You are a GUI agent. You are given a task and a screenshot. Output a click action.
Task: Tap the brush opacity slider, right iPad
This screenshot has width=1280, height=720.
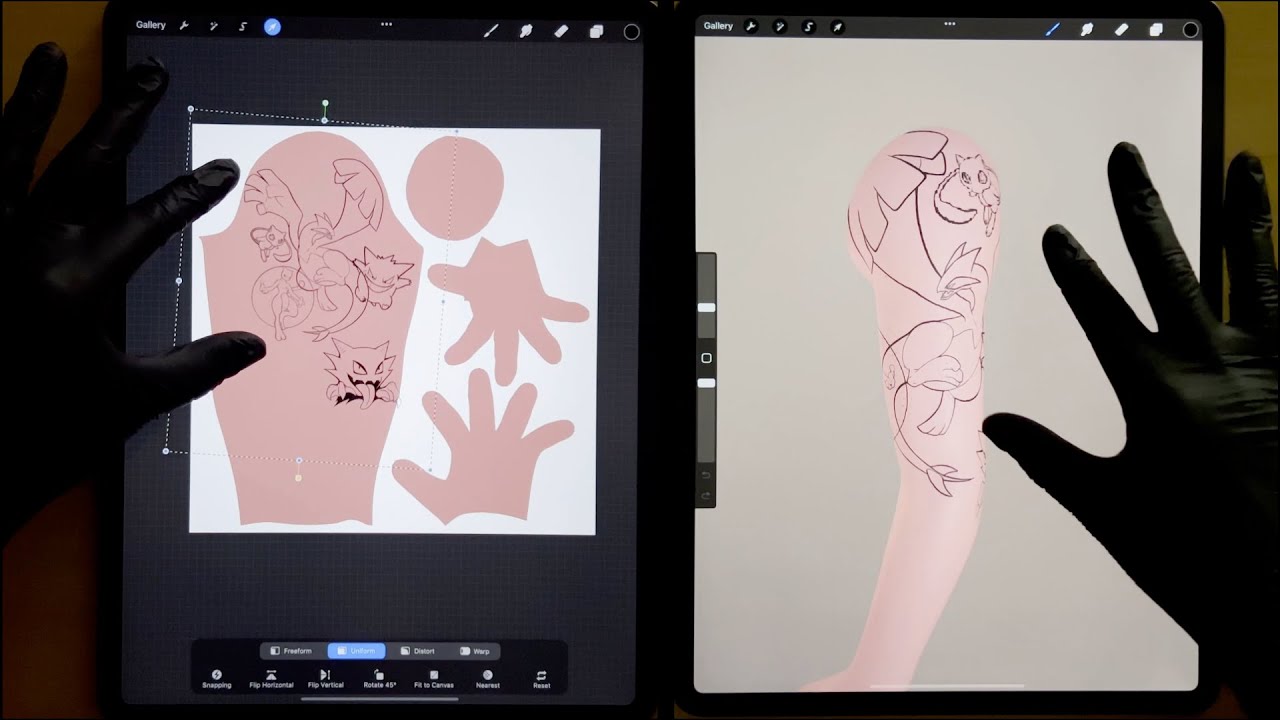[706, 383]
